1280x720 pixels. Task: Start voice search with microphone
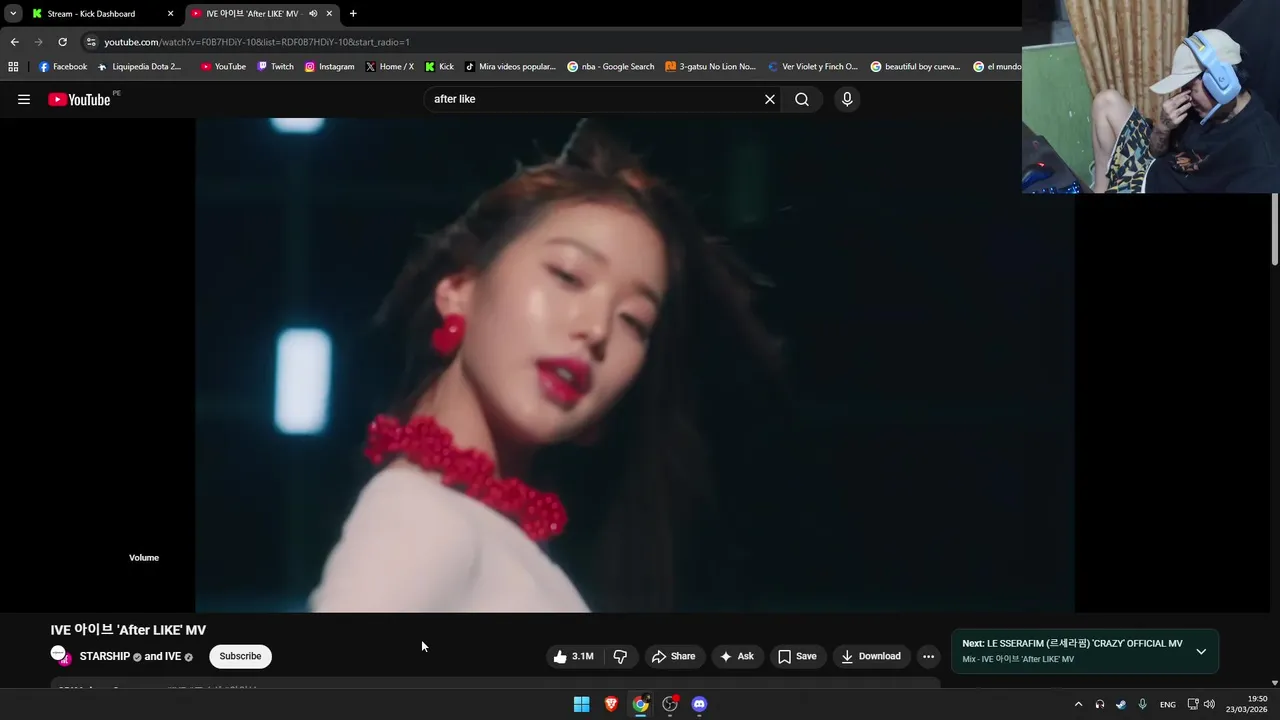847,99
